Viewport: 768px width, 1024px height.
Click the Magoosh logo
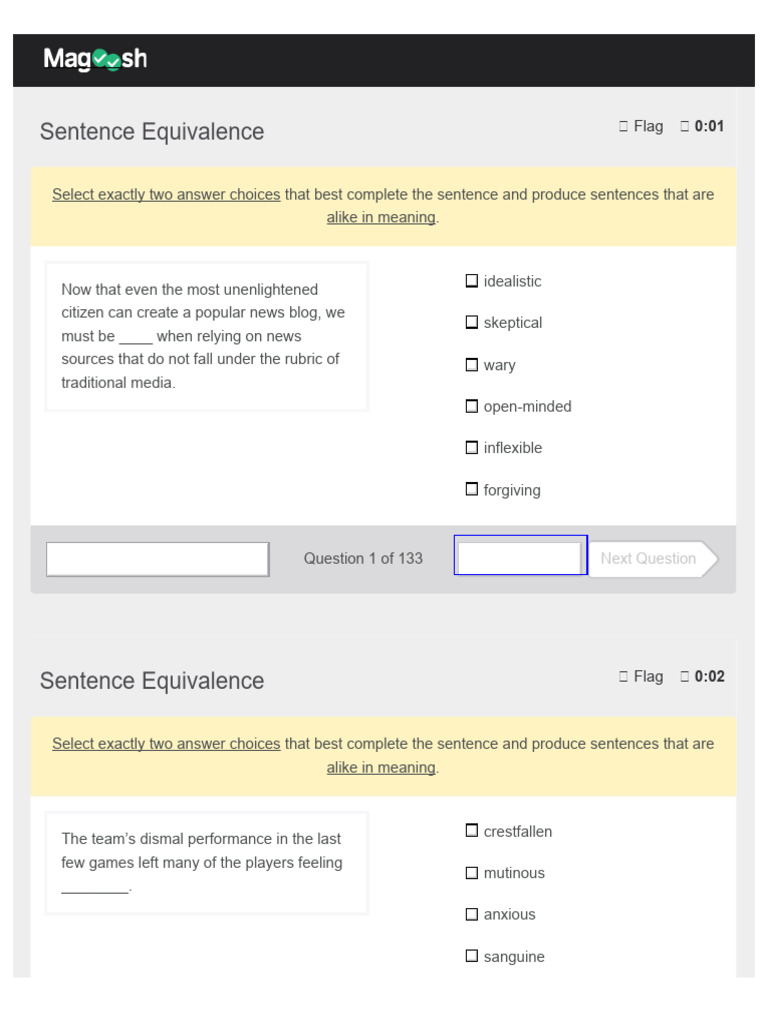pos(95,59)
